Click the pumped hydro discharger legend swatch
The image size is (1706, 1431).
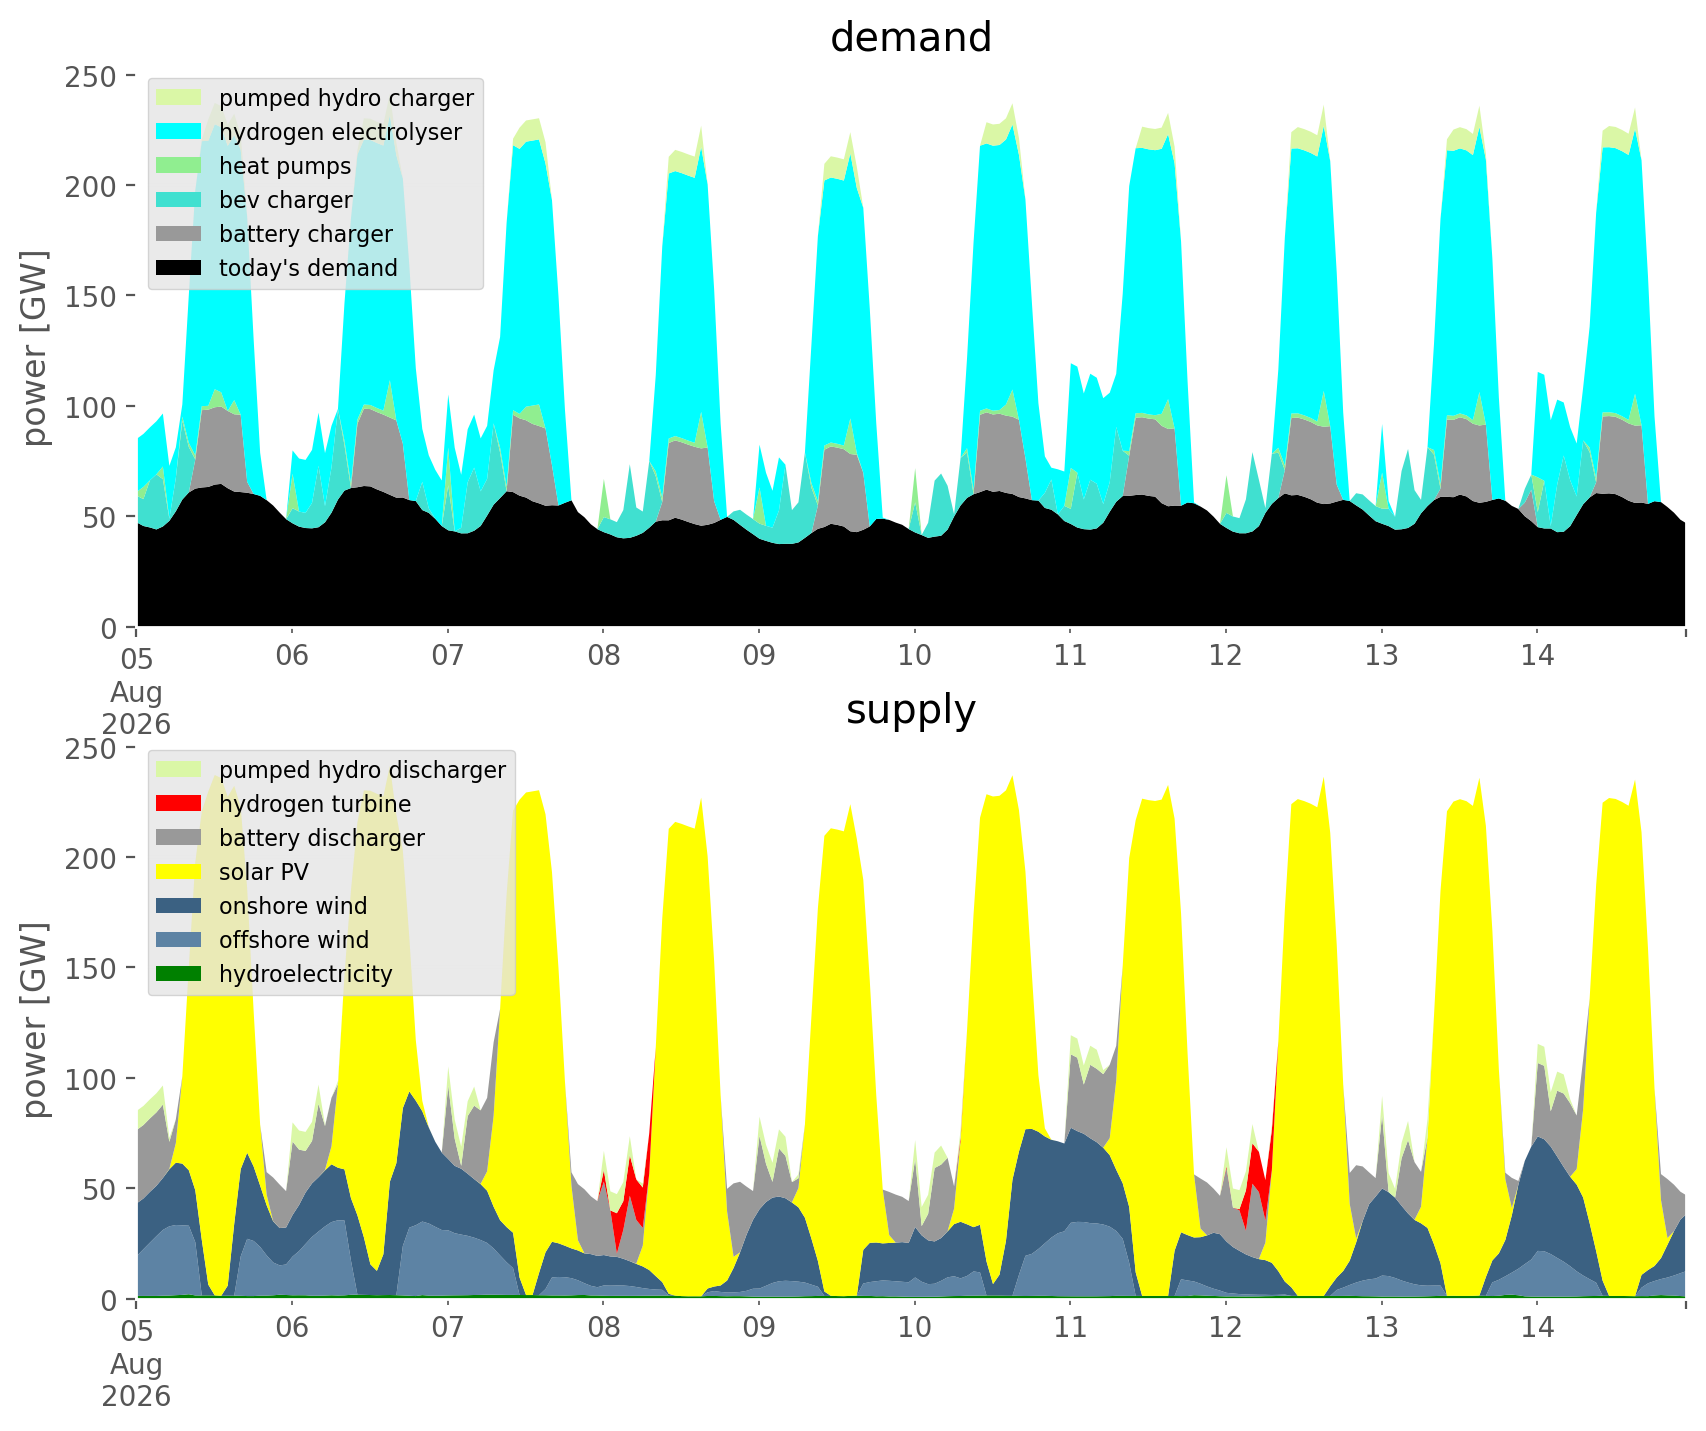point(180,769)
